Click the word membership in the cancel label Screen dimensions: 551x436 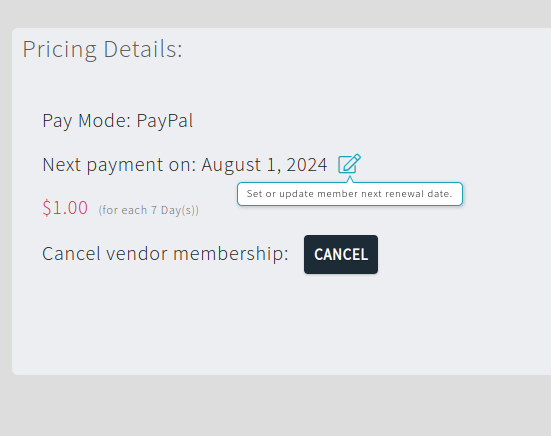tap(231, 254)
